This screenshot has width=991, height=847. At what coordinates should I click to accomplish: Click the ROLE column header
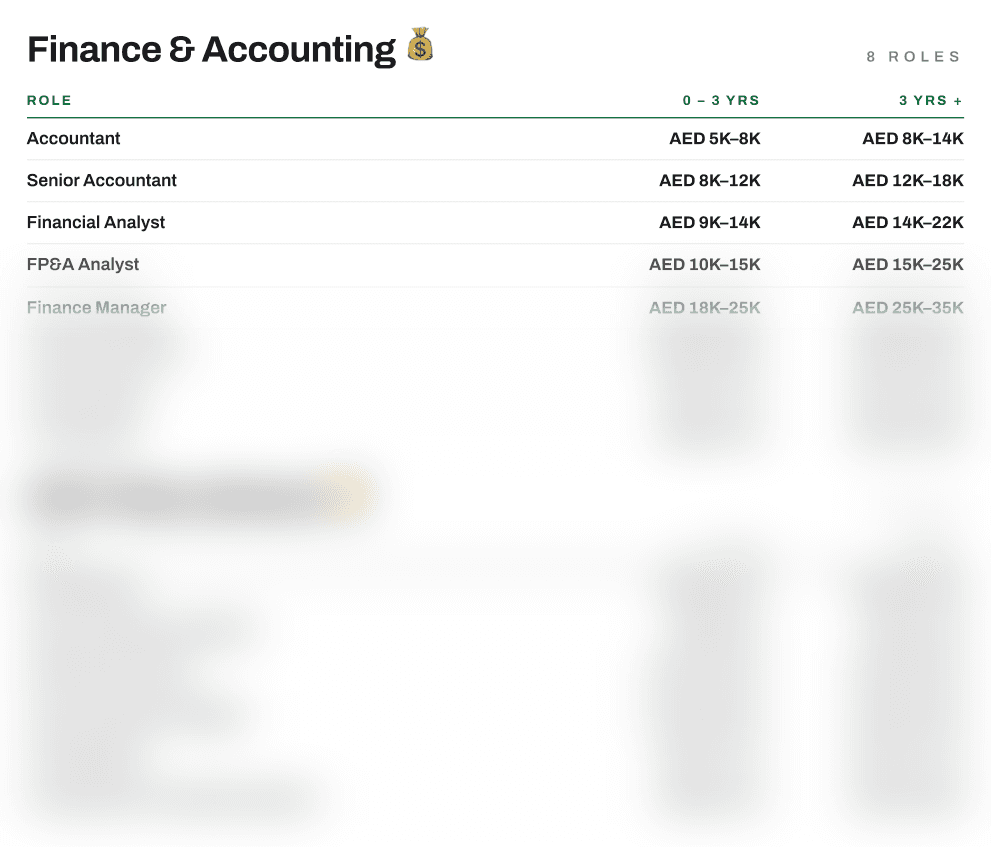[x=49, y=101]
